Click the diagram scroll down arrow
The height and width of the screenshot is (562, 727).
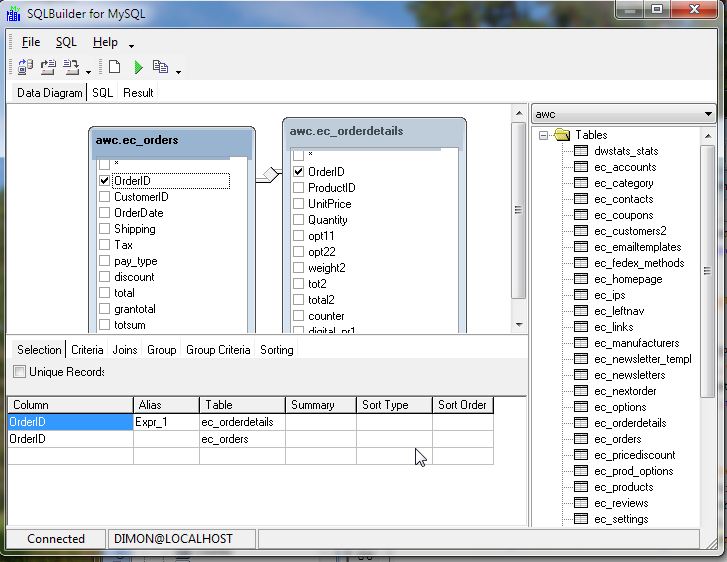[519, 325]
